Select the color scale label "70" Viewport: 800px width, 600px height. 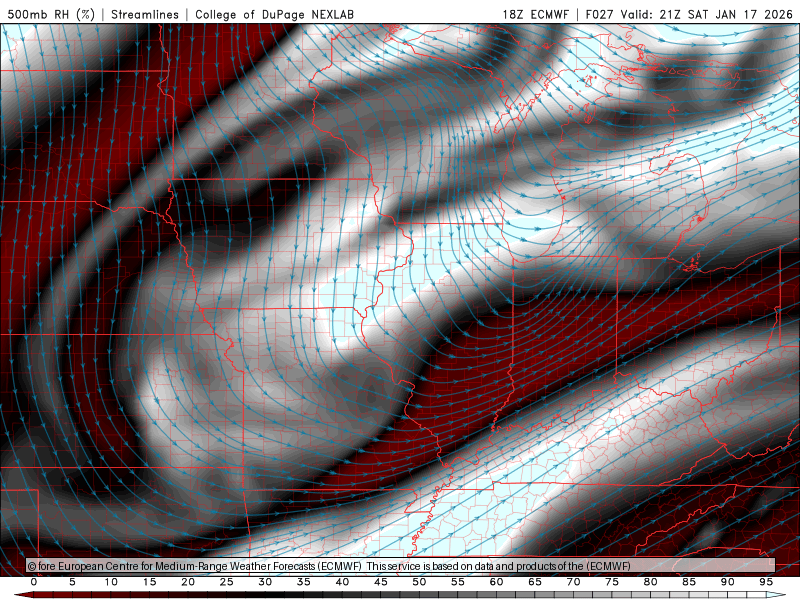[573, 582]
